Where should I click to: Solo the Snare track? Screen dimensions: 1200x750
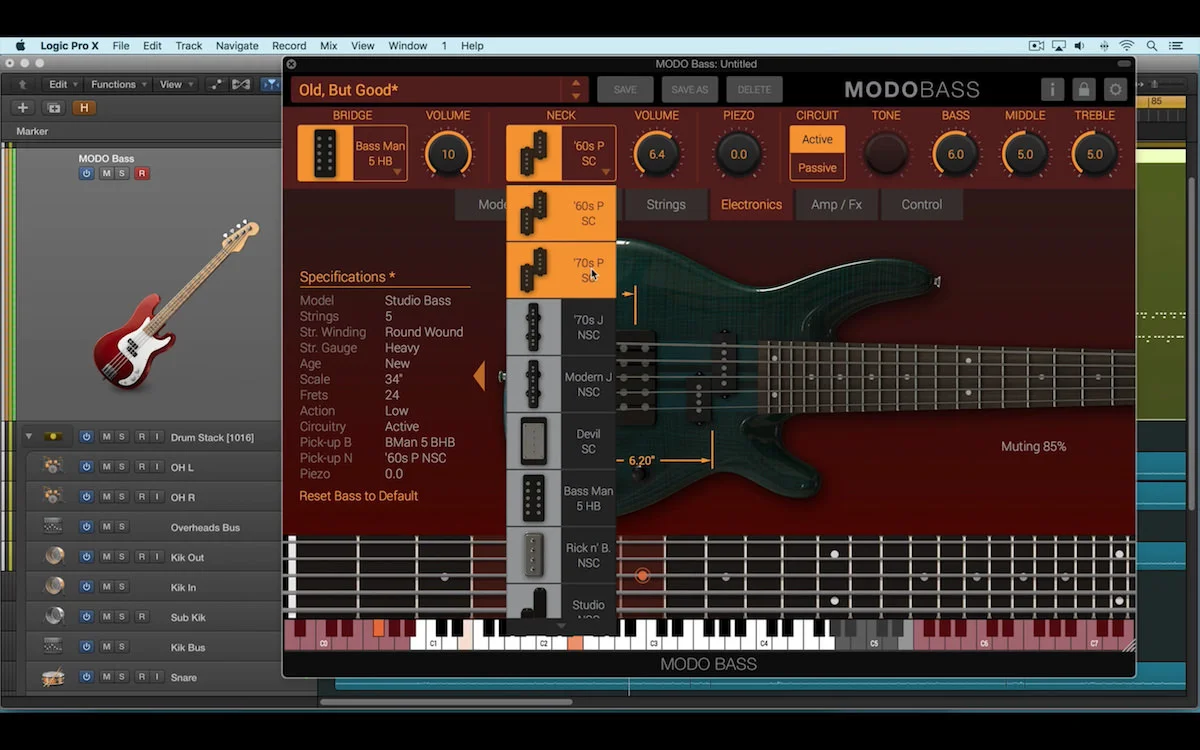point(122,677)
